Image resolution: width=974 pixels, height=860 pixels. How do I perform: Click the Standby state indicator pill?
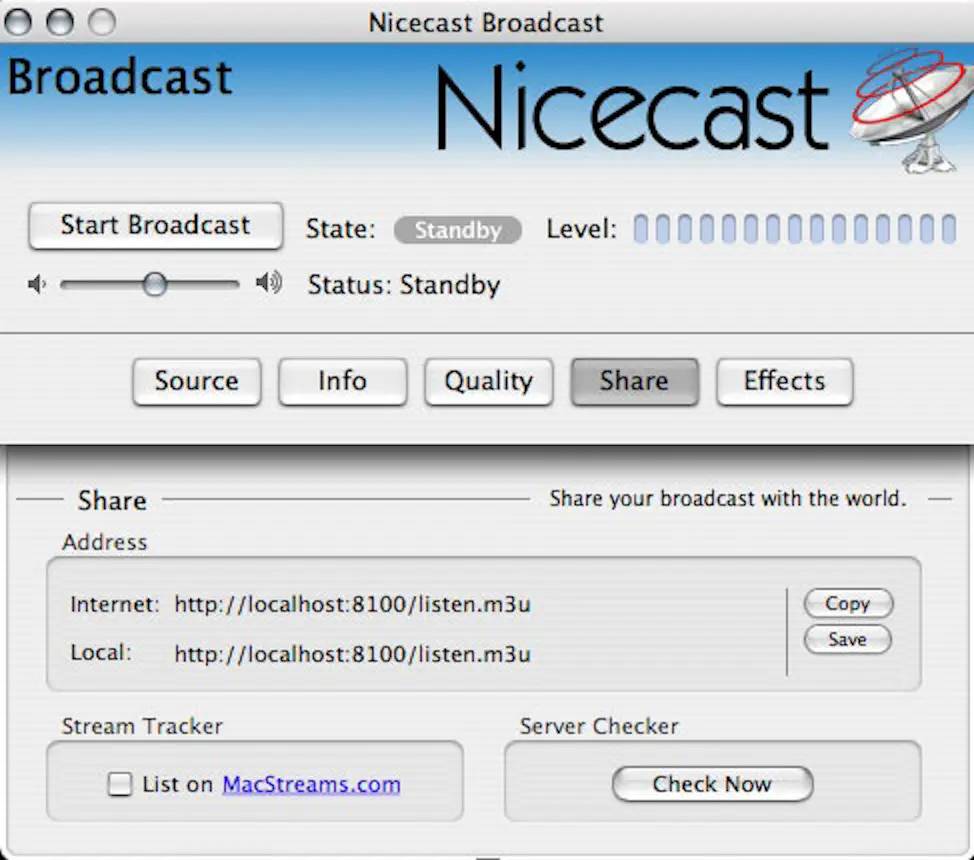[458, 230]
